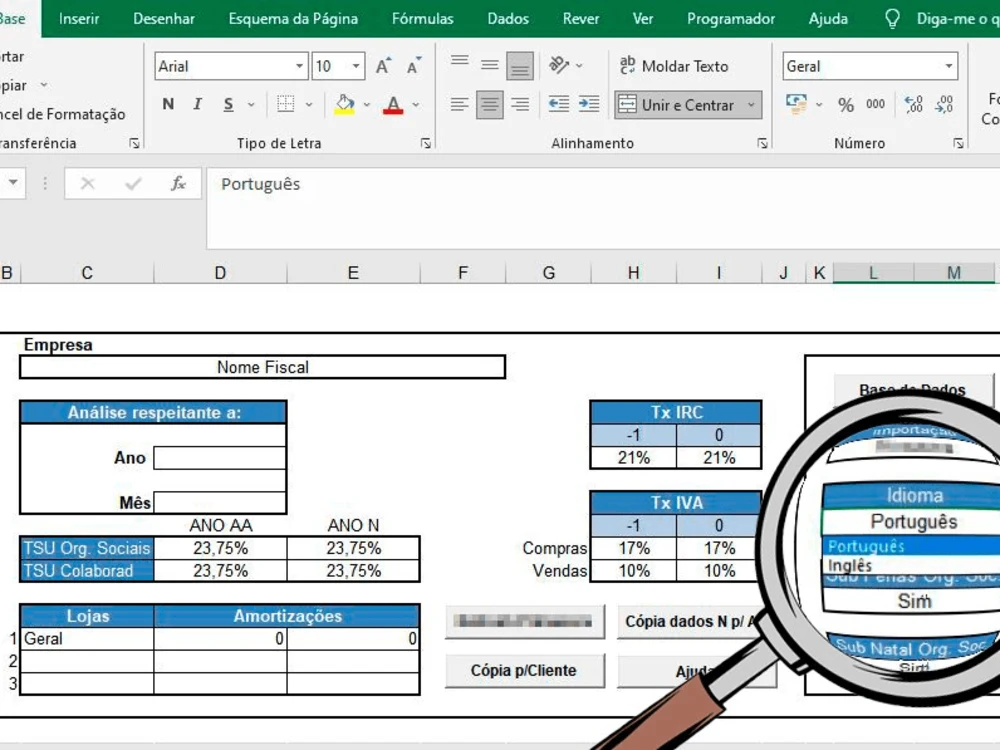The height and width of the screenshot is (750, 1000).
Task: Confirm formula bar entry with checkmark
Action: [133, 184]
